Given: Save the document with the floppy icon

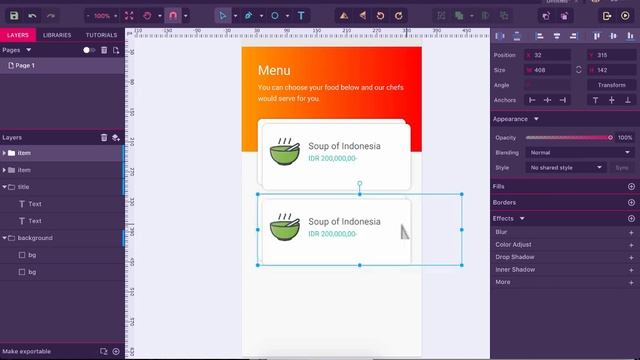Looking at the screenshot, I should click(x=14, y=16).
